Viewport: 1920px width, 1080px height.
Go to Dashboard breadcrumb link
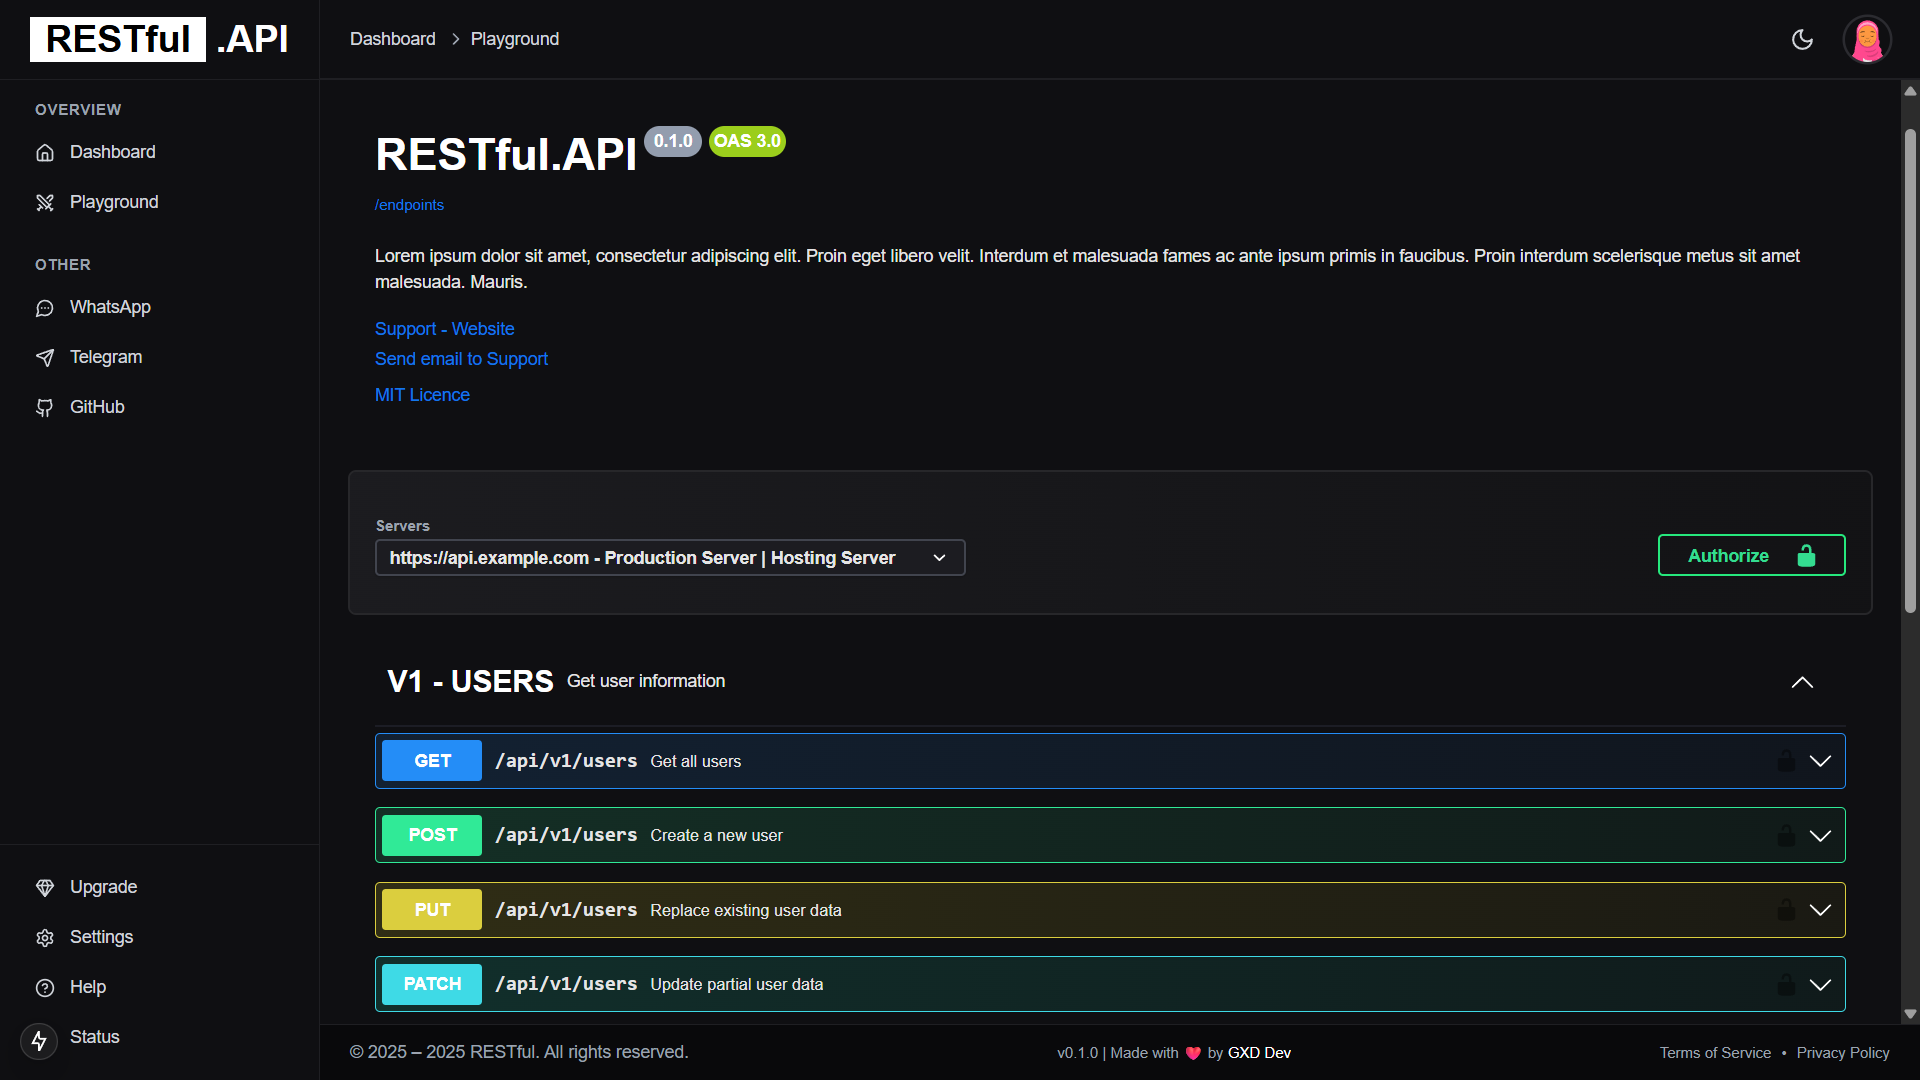pos(392,39)
